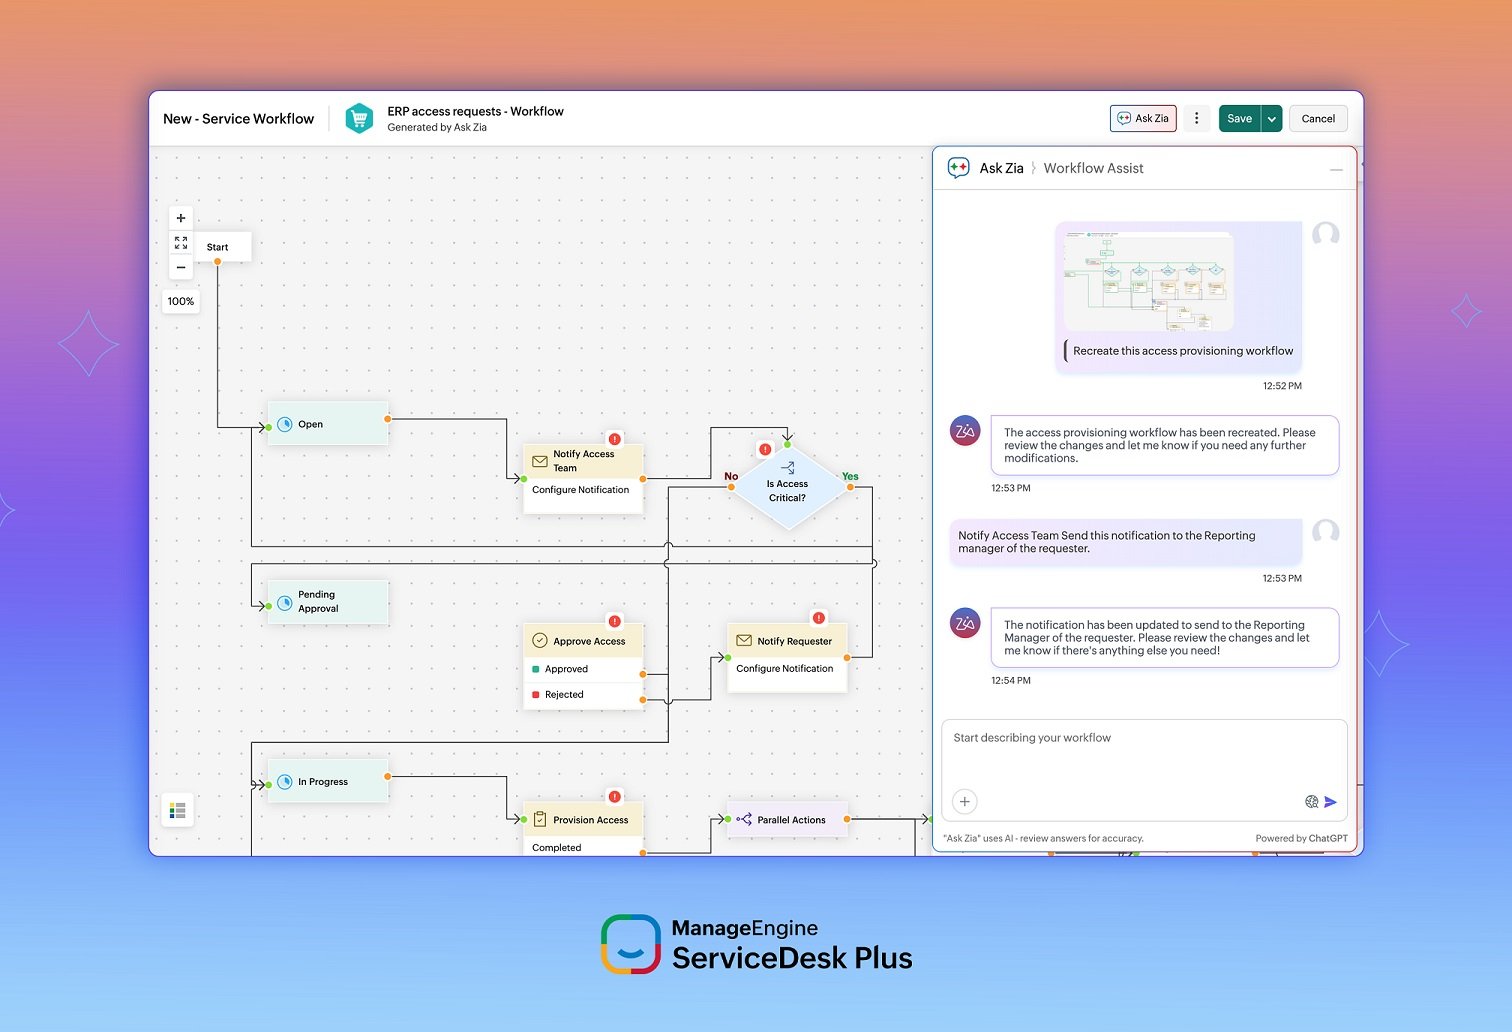Viewport: 1512px width, 1032px height.
Task: Click the 100% zoom level indicator
Action: [x=181, y=301]
